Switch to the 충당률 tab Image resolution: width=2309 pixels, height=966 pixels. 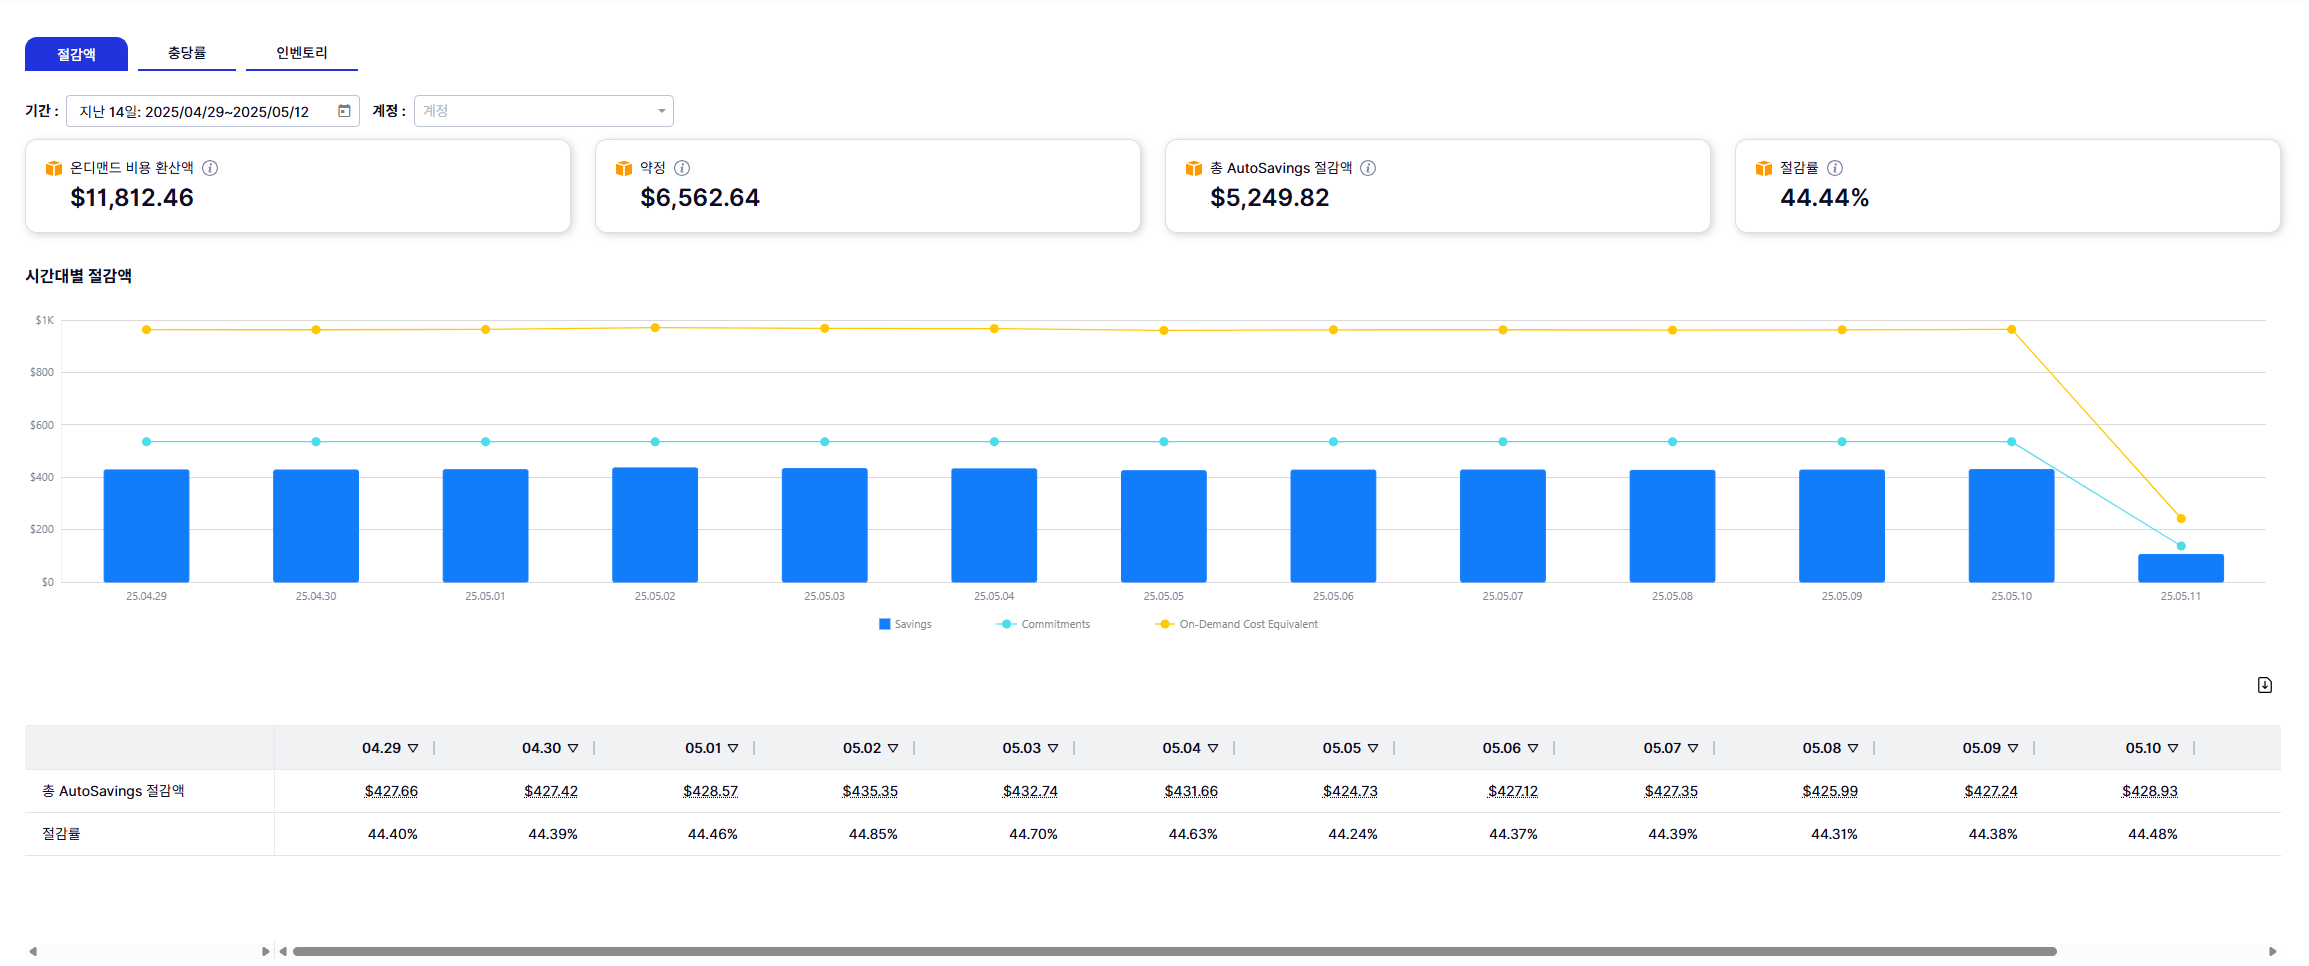(x=187, y=53)
